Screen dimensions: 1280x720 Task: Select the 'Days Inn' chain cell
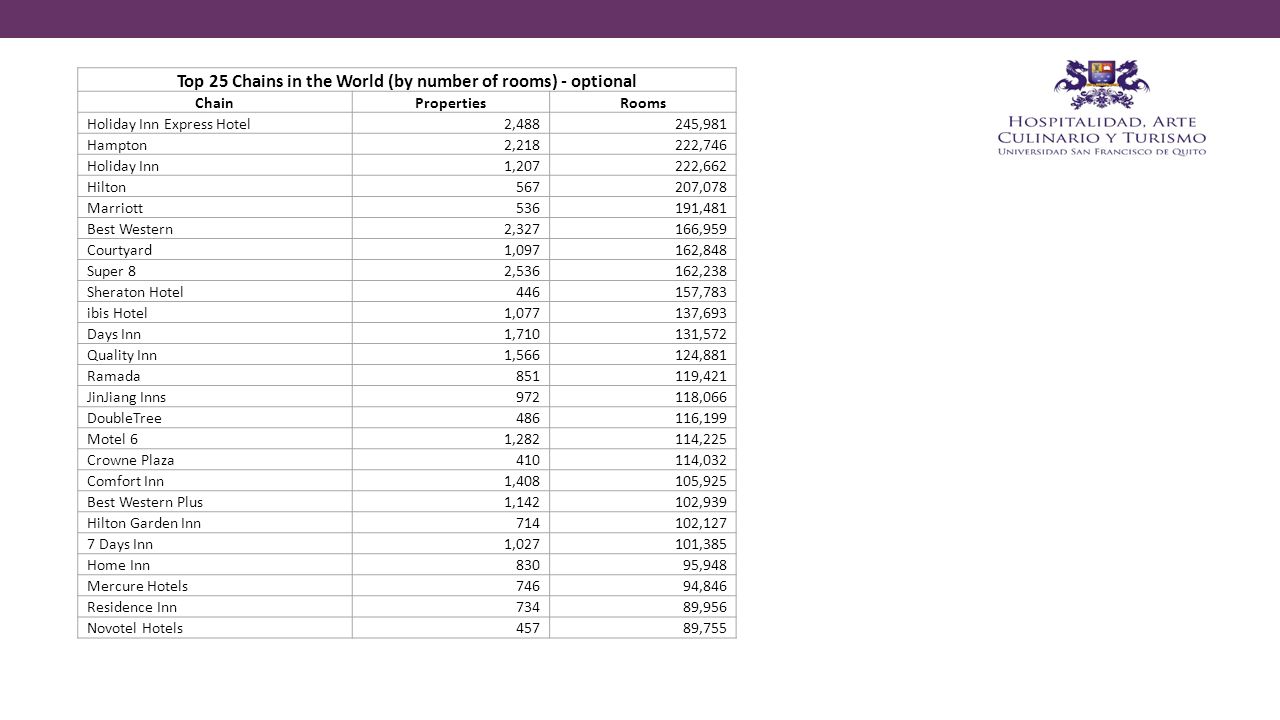click(x=215, y=334)
